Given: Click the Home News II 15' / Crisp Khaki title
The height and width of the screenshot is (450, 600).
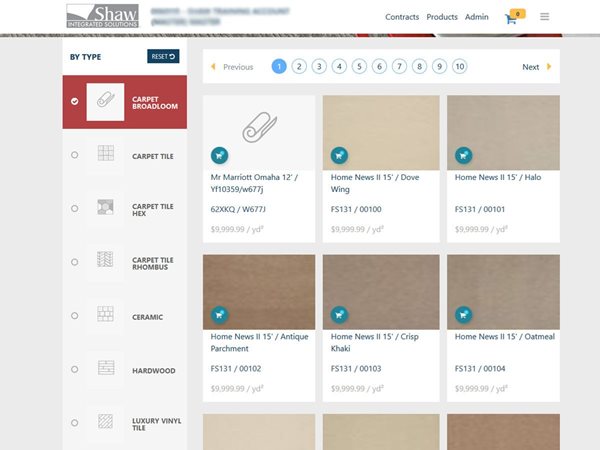Looking at the screenshot, I should pyautogui.click(x=375, y=342).
